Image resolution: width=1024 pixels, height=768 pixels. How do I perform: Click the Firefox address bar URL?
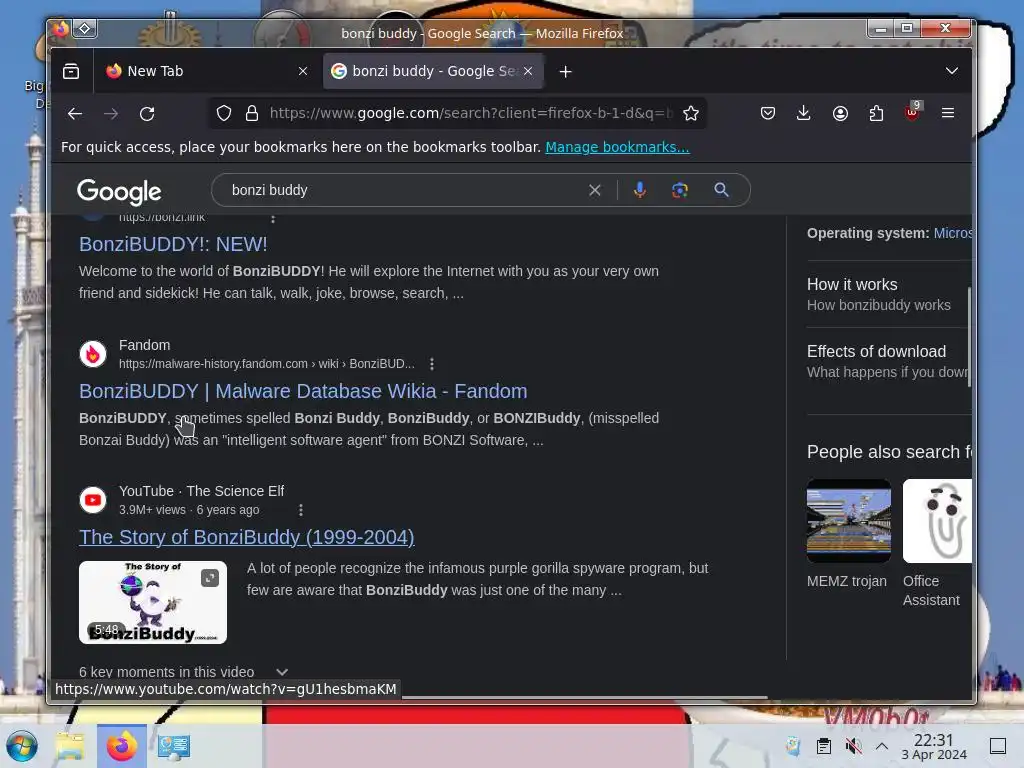470,114
